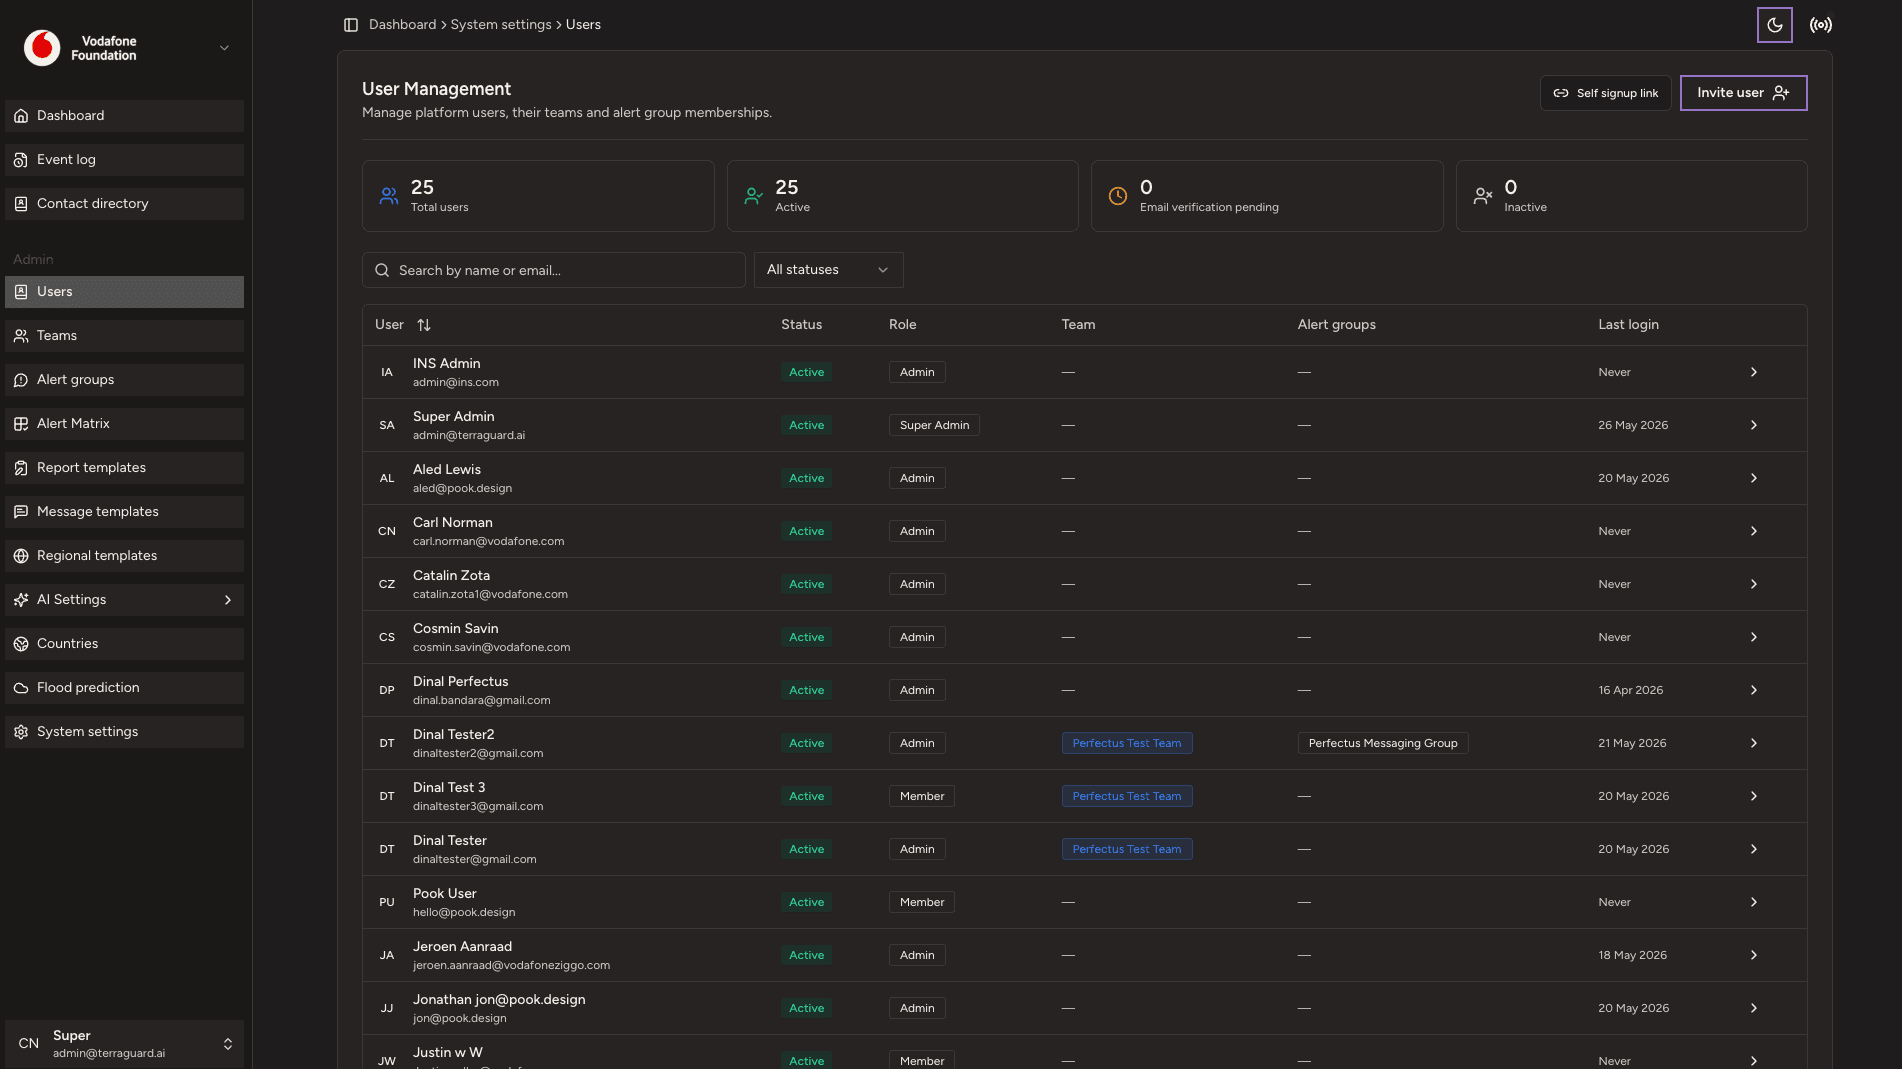Viewport: 1902px width, 1069px height.
Task: Click the Vodafone Foundation logo
Action: (42, 48)
